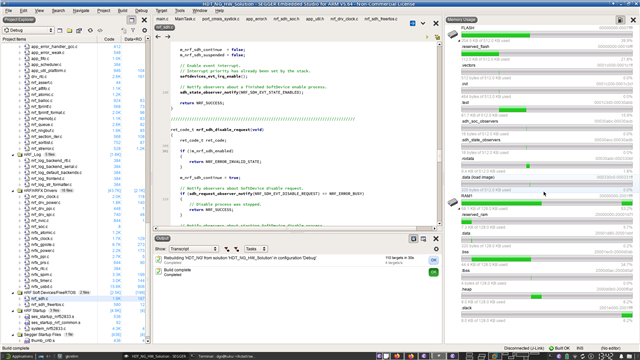The width and height of the screenshot is (640, 360).
Task: Click the Disconnected (J-Link) status
Action: coord(524,348)
